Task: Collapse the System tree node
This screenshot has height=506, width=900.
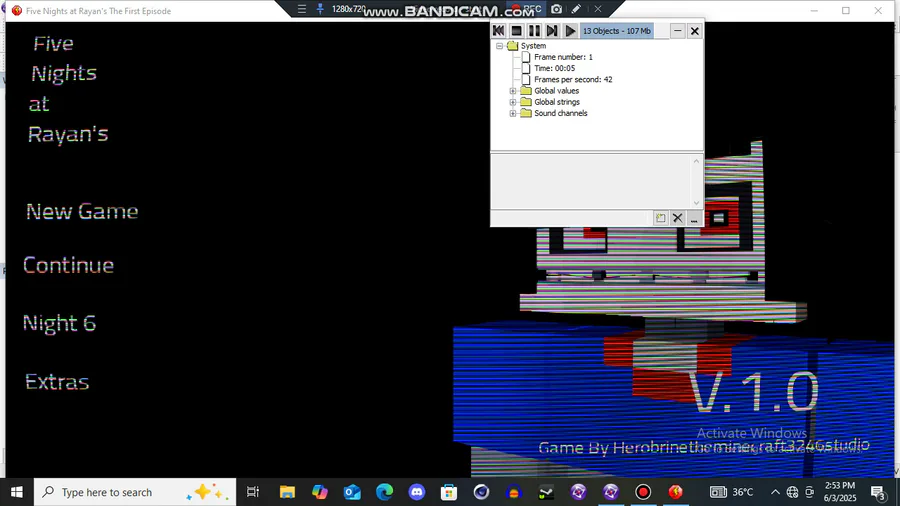Action: click(499, 46)
